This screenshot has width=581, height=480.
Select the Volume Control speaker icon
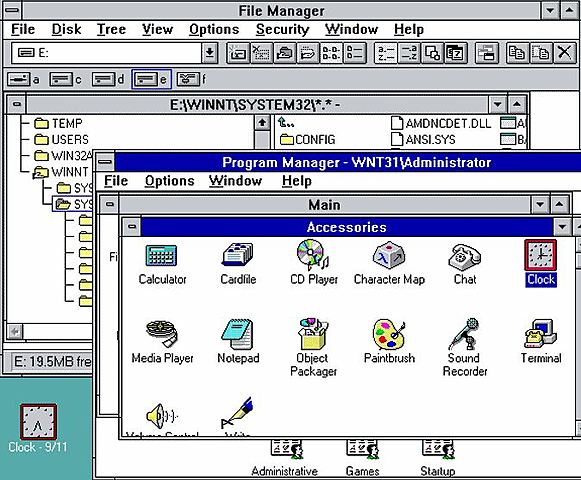pos(162,416)
